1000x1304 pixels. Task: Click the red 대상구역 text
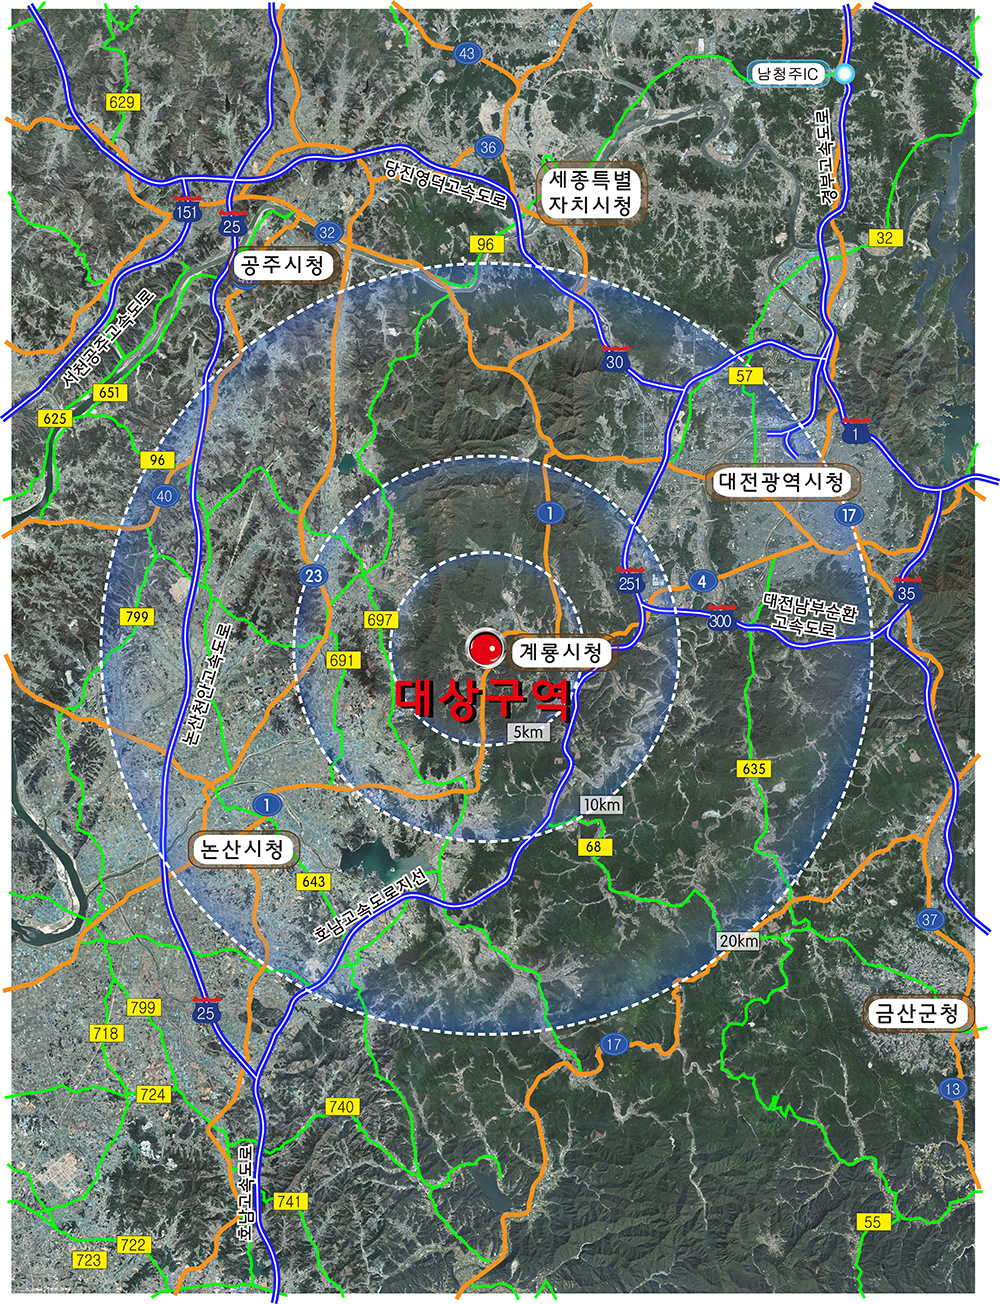483,701
